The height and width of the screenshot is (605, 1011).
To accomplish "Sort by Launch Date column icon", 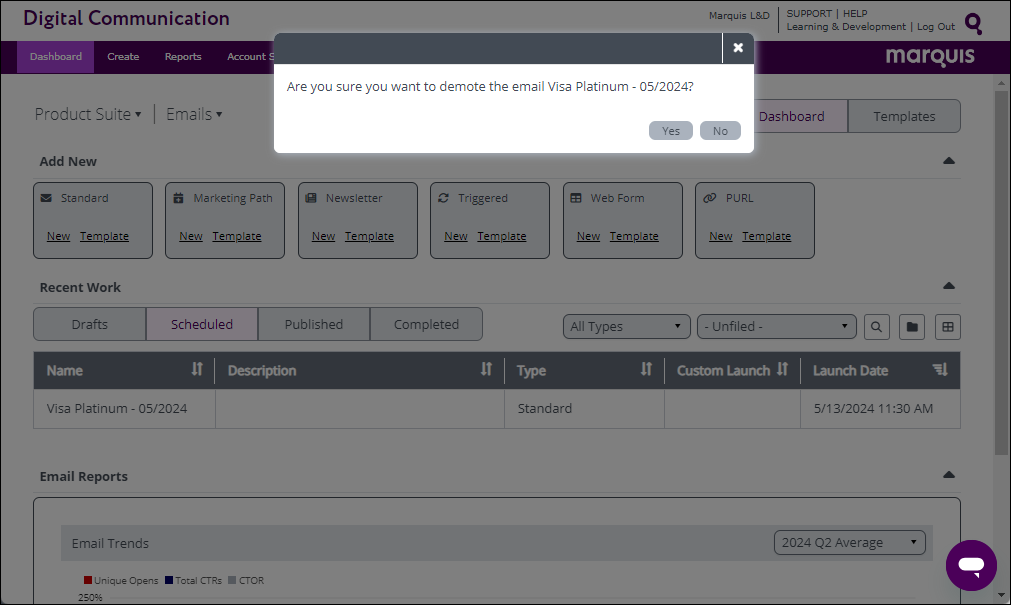I will pos(940,370).
